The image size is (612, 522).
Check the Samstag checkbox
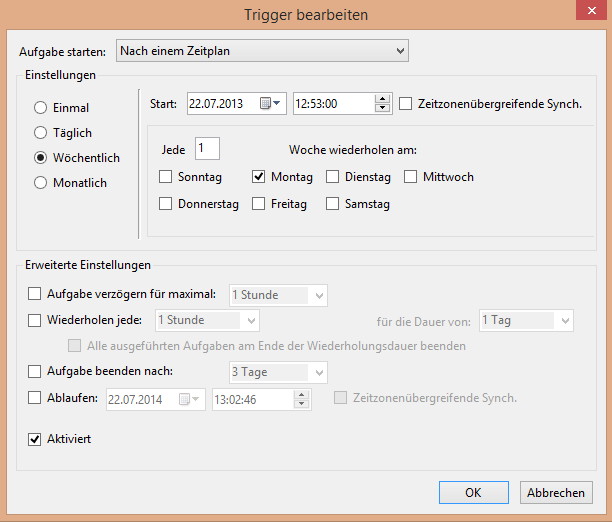tap(332, 203)
